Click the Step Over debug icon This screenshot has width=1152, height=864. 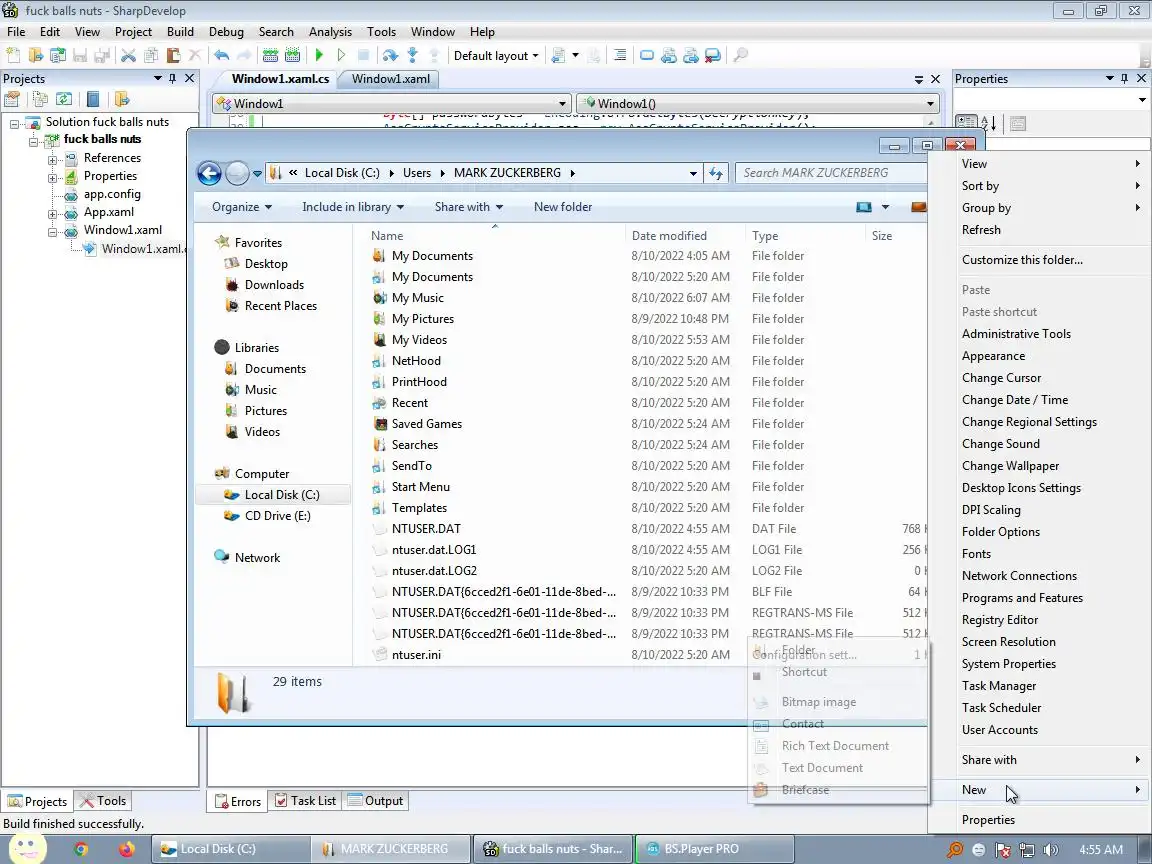(390, 55)
